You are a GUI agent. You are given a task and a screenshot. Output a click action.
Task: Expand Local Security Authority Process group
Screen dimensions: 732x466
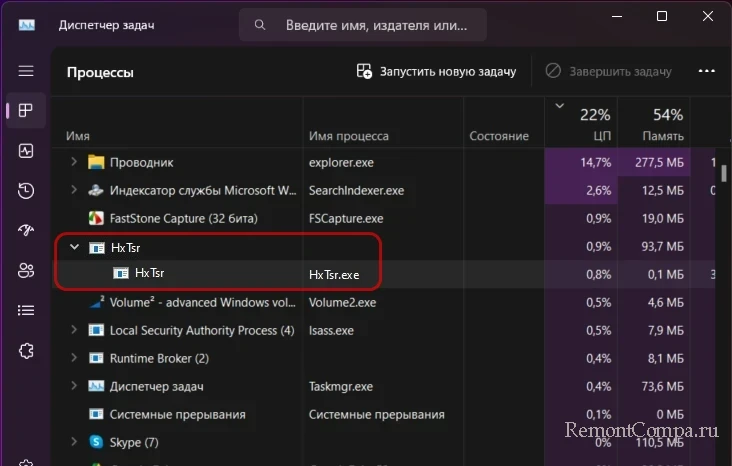tap(73, 330)
